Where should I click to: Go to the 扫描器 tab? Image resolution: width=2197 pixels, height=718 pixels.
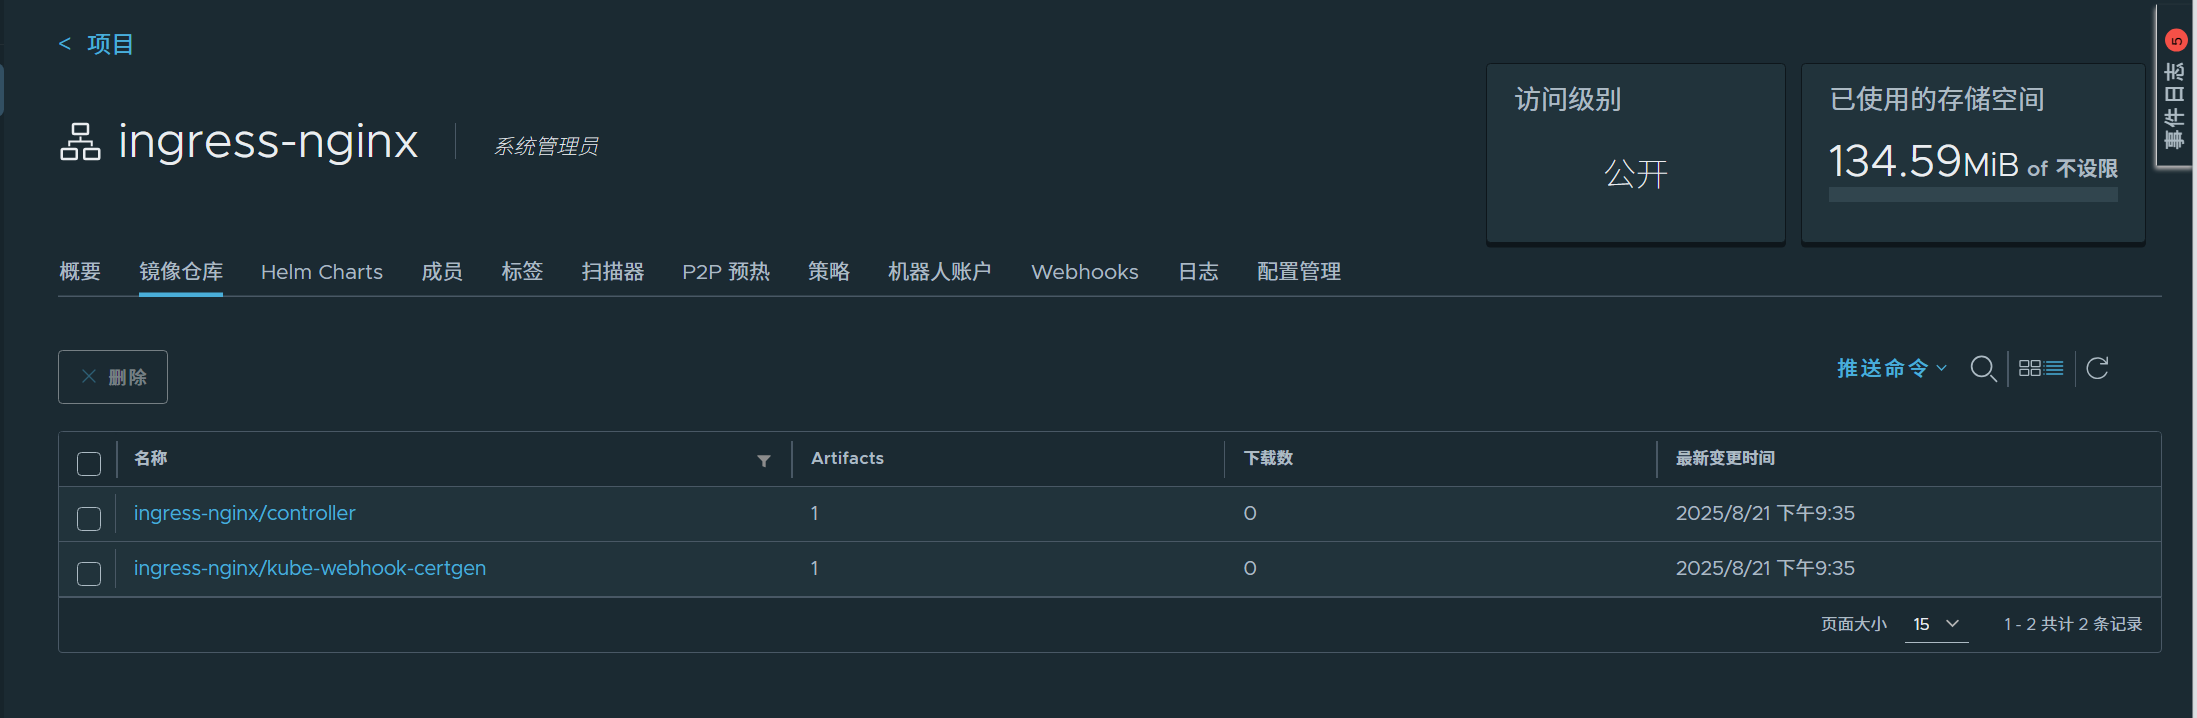613,272
